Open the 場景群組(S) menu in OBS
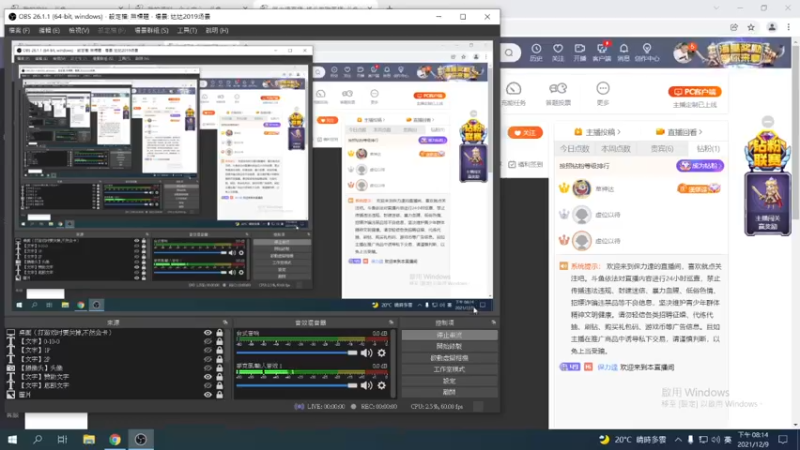 click(151, 31)
